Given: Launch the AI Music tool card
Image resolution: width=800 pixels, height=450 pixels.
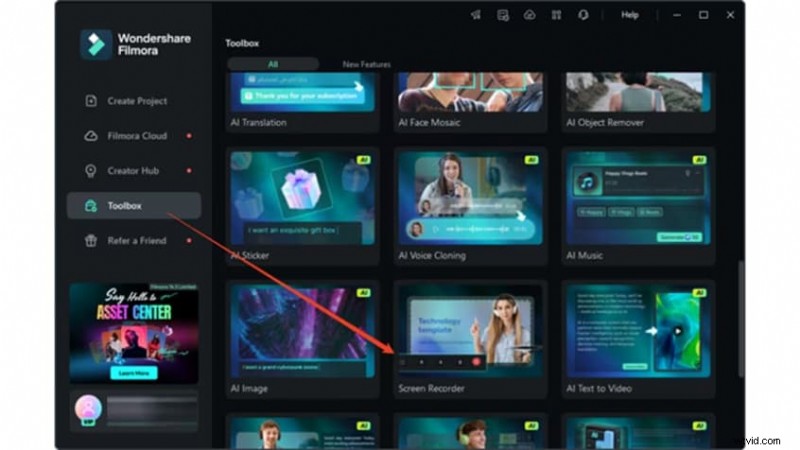Looking at the screenshot, I should point(638,200).
